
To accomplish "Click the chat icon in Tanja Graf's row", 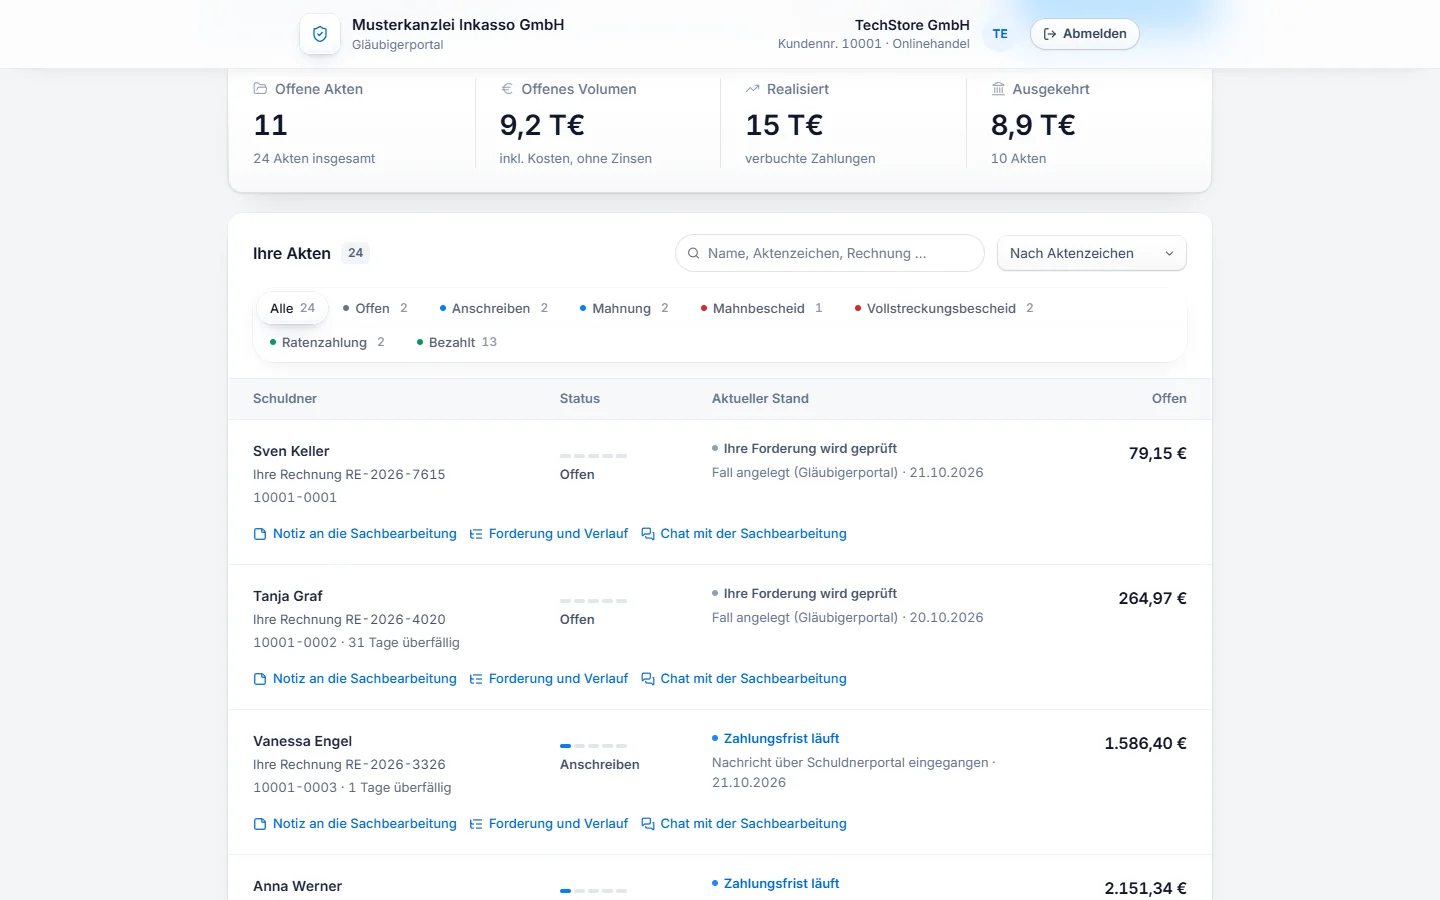I will coord(648,679).
